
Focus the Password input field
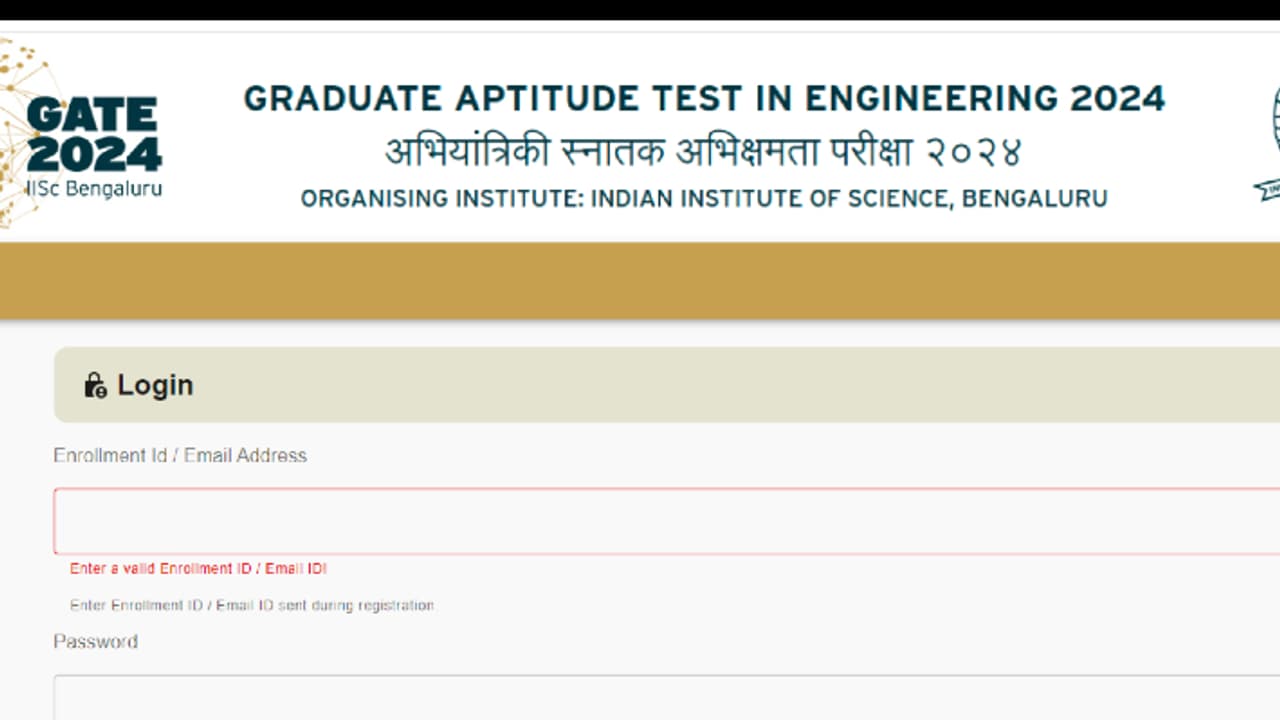tap(660, 698)
